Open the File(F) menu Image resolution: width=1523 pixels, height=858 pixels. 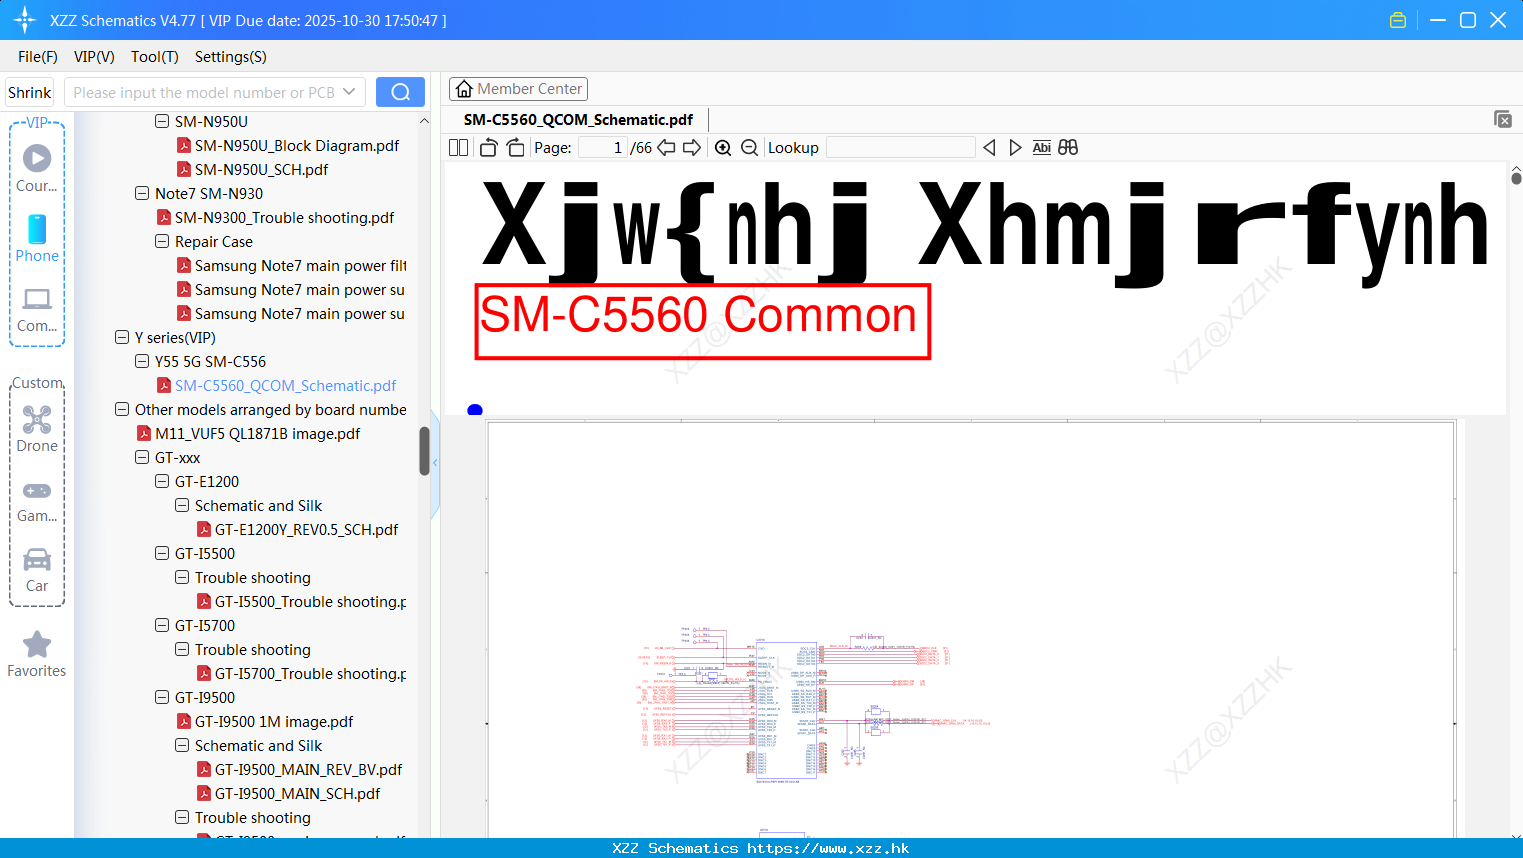(38, 57)
